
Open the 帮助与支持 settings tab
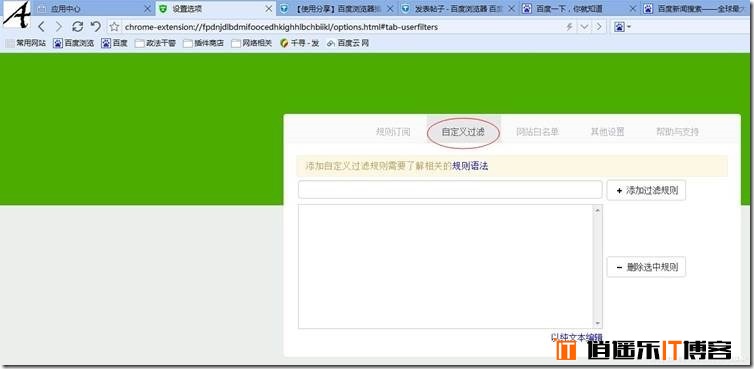pos(677,132)
